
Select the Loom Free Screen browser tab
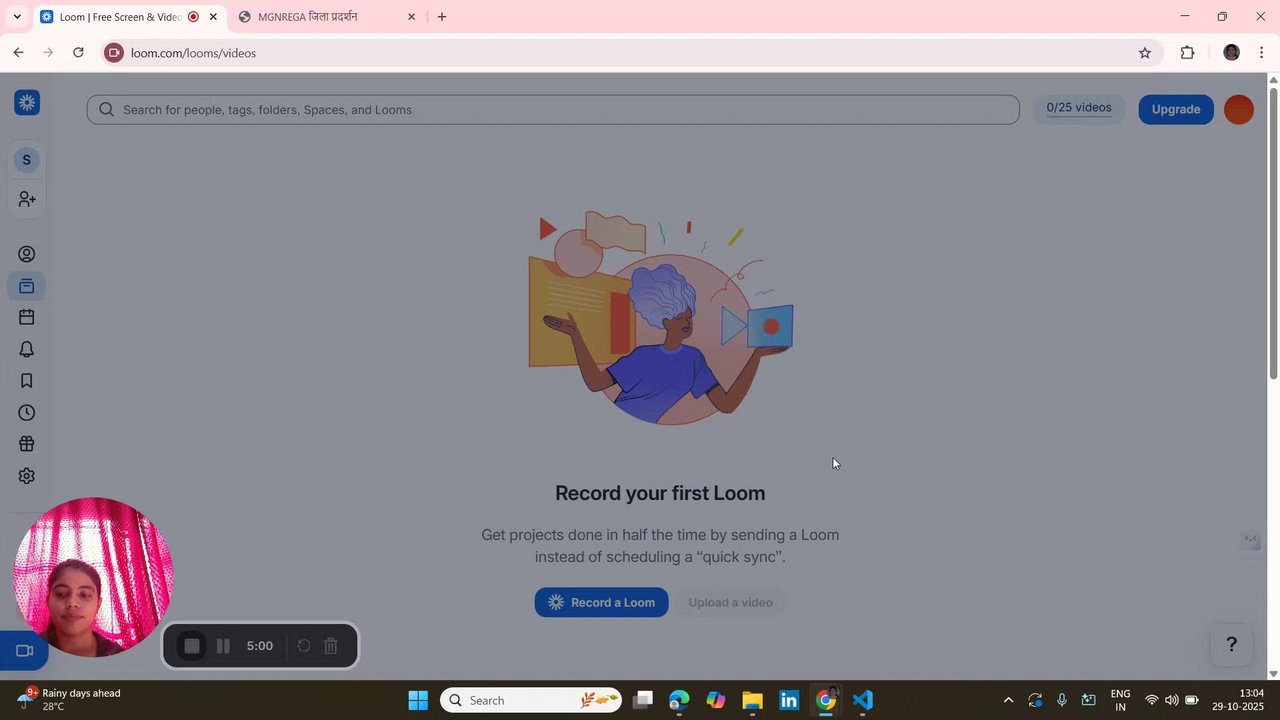120,17
